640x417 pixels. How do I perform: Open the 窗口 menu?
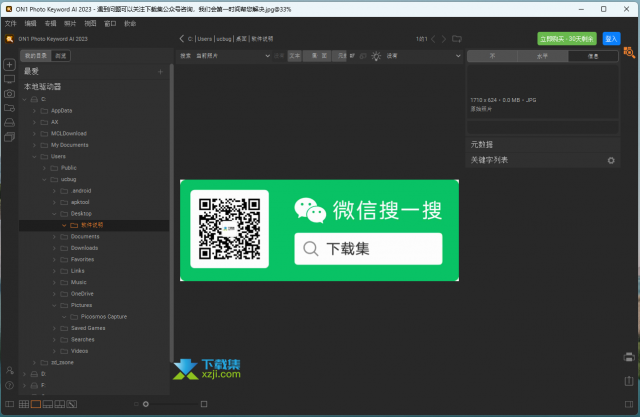click(x=110, y=24)
